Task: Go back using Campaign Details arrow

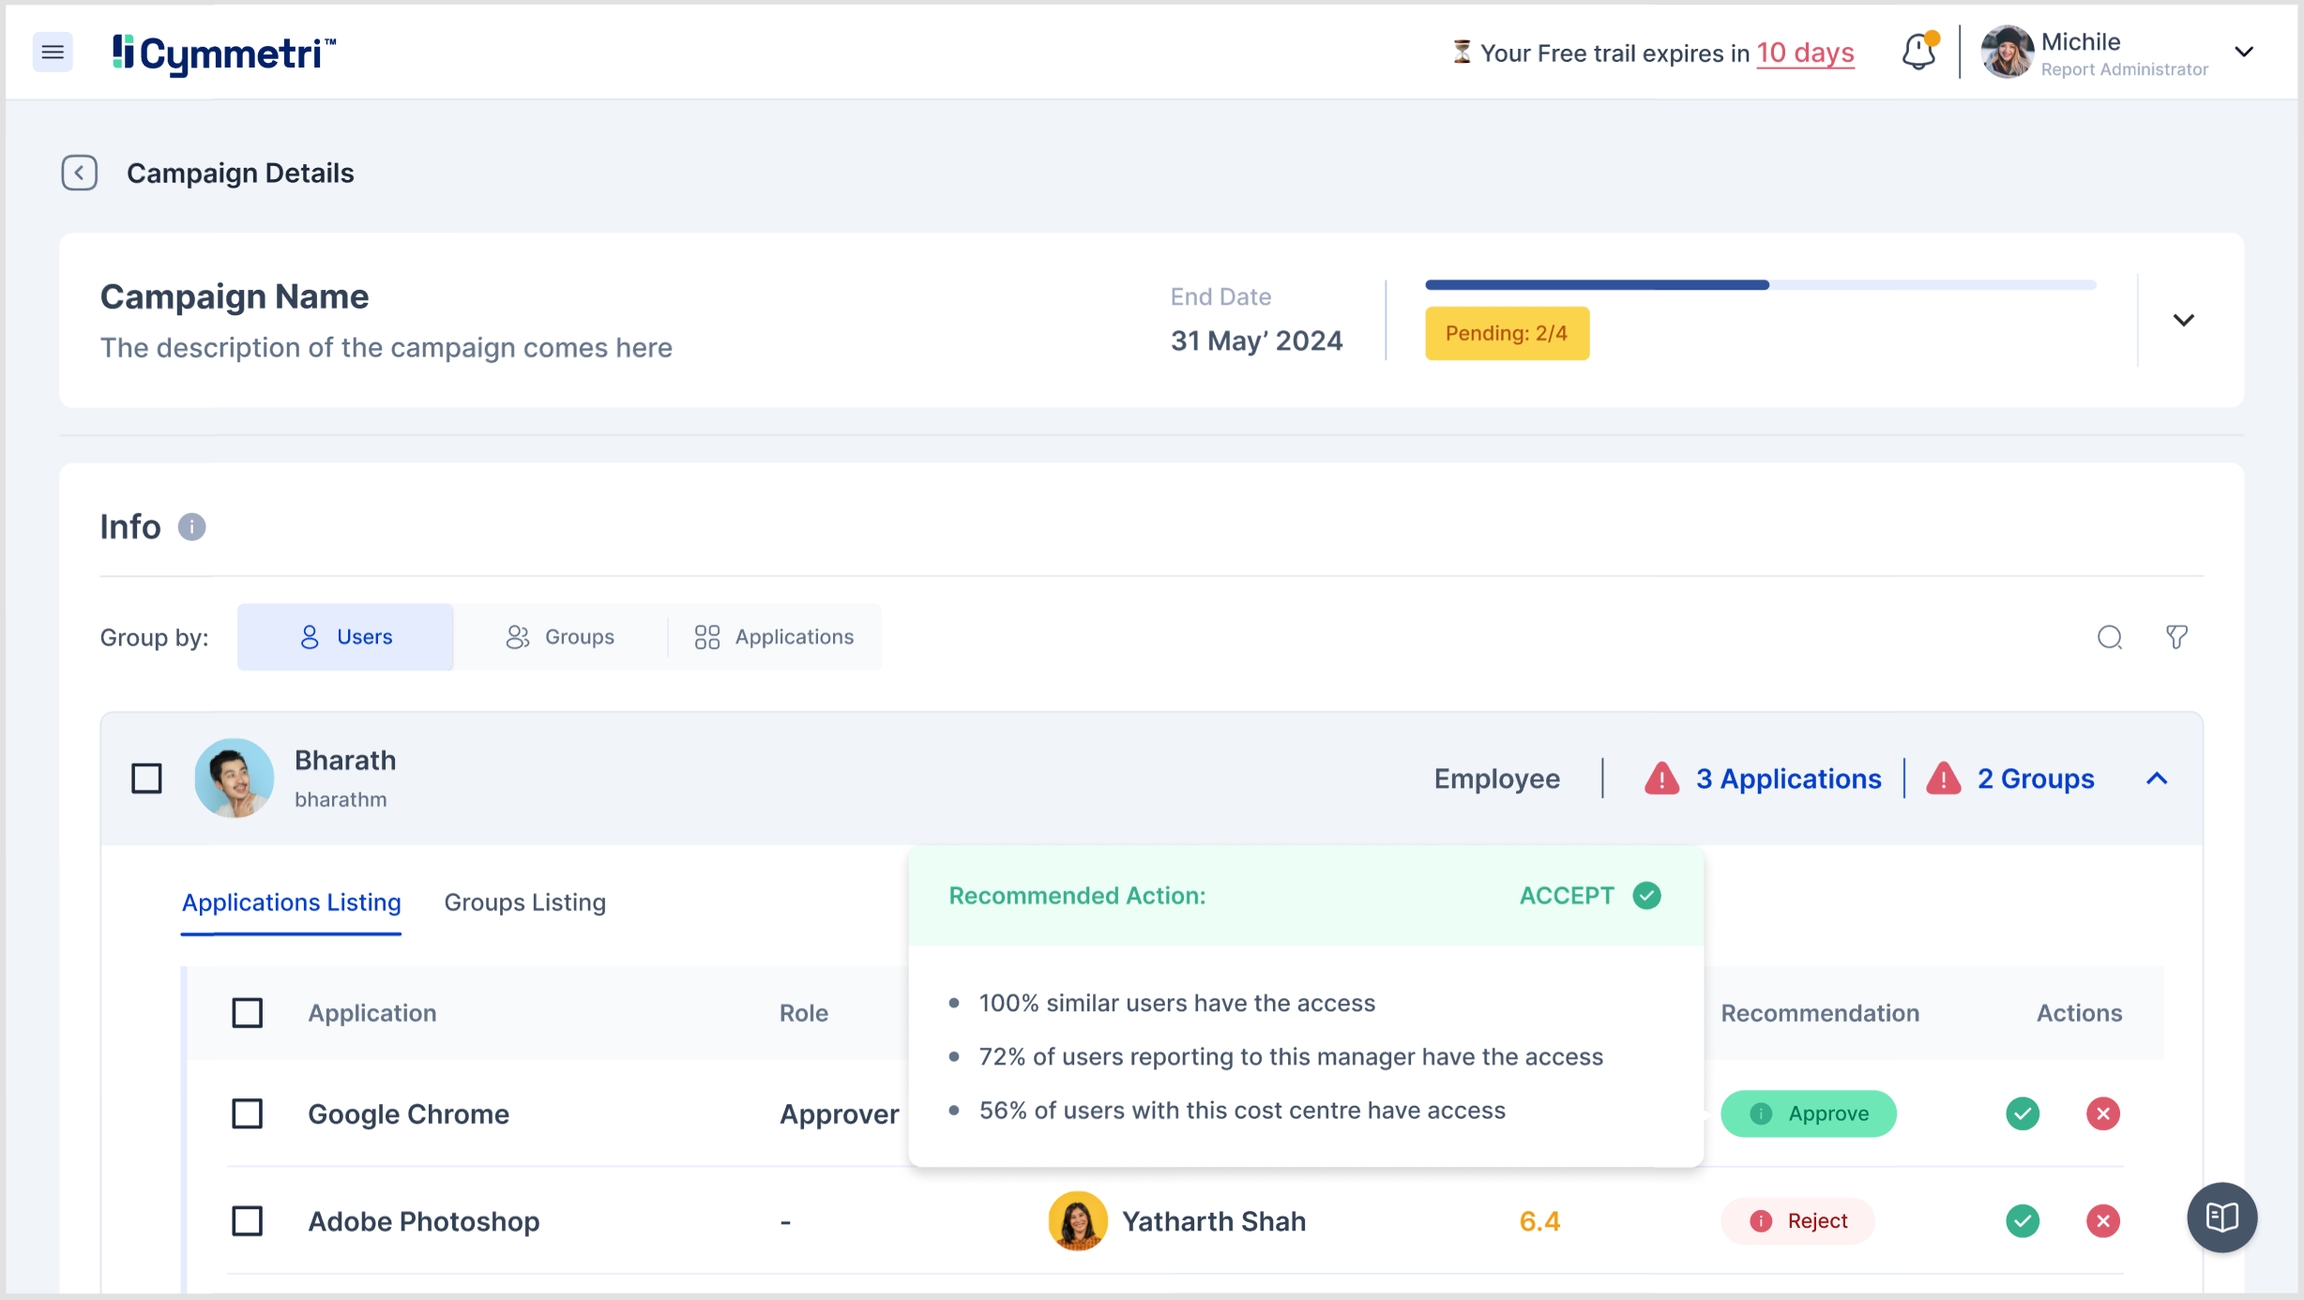Action: [79, 173]
